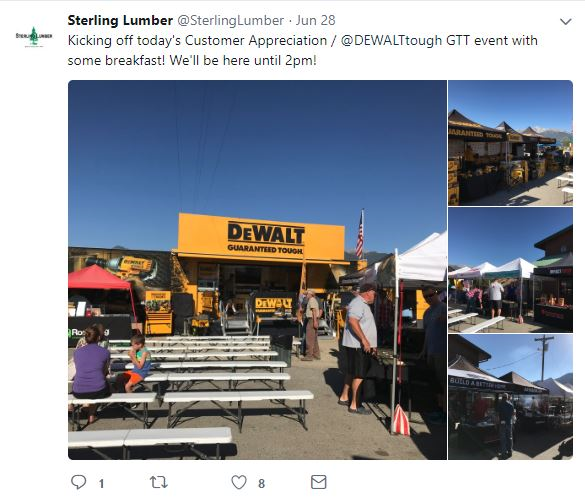Open Sterling Lumber profile avatar
Image resolution: width=585 pixels, height=499 pixels.
point(34,37)
